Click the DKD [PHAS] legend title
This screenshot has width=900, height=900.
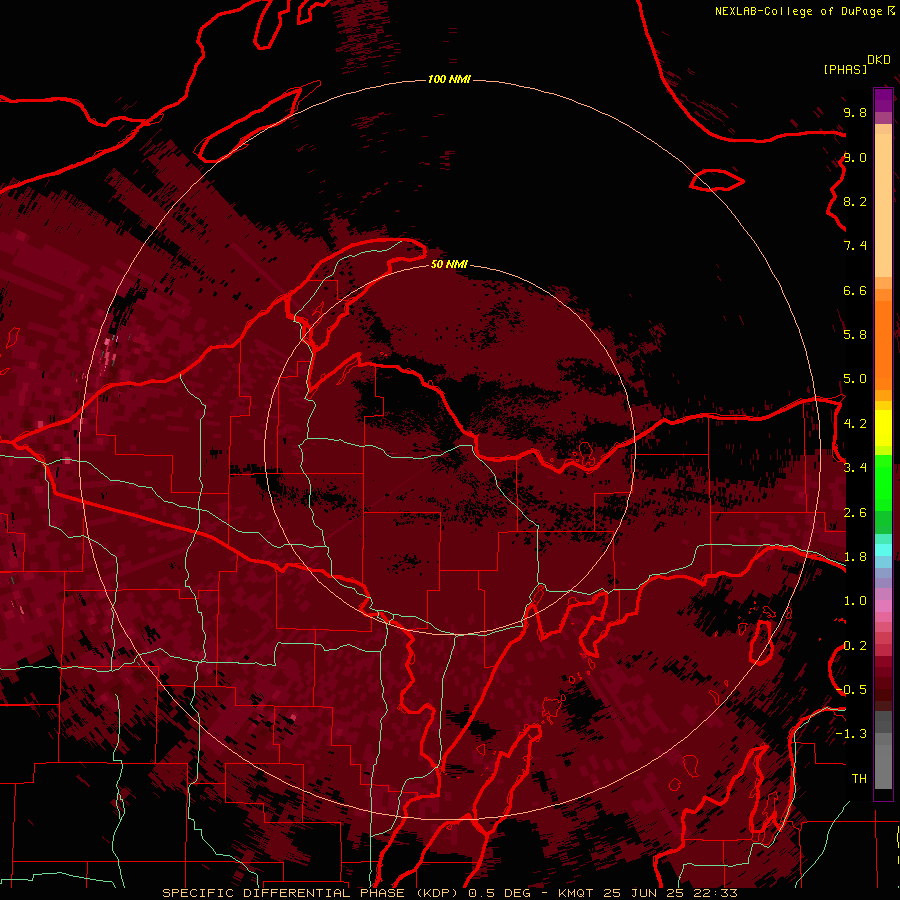click(856, 64)
